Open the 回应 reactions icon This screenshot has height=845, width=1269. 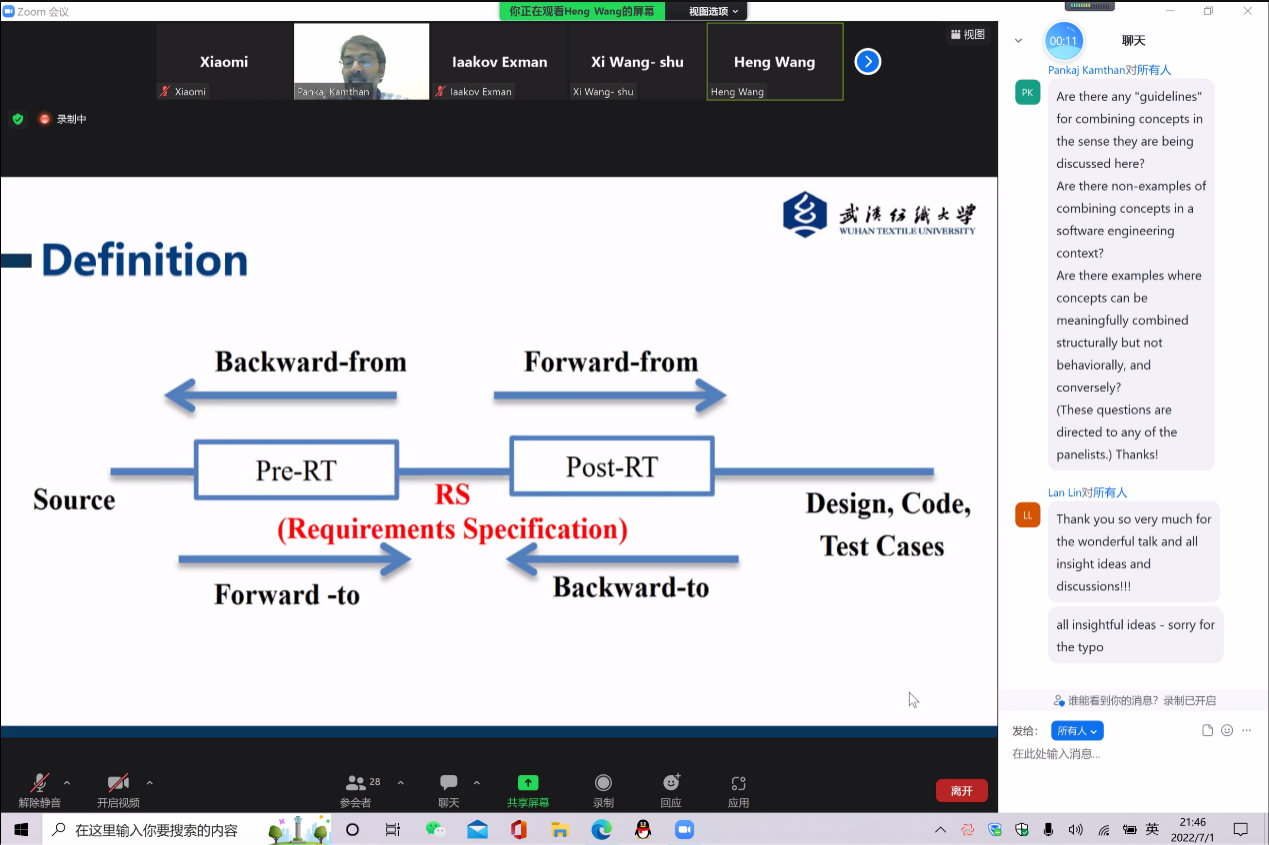pos(671,784)
